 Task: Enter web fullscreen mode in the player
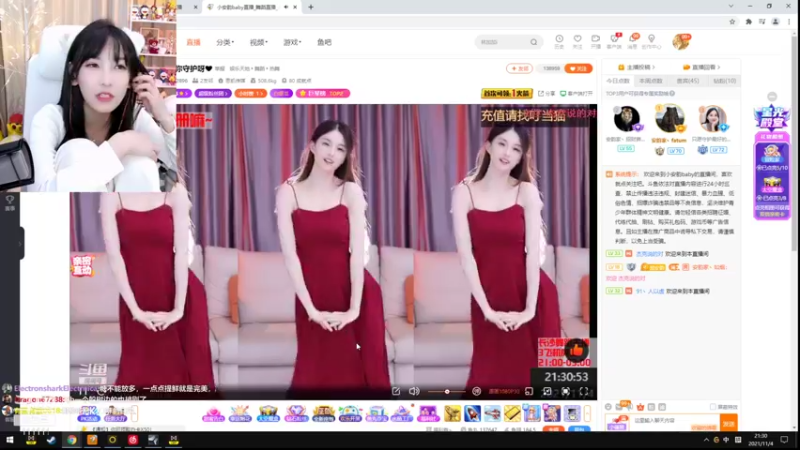tap(566, 391)
